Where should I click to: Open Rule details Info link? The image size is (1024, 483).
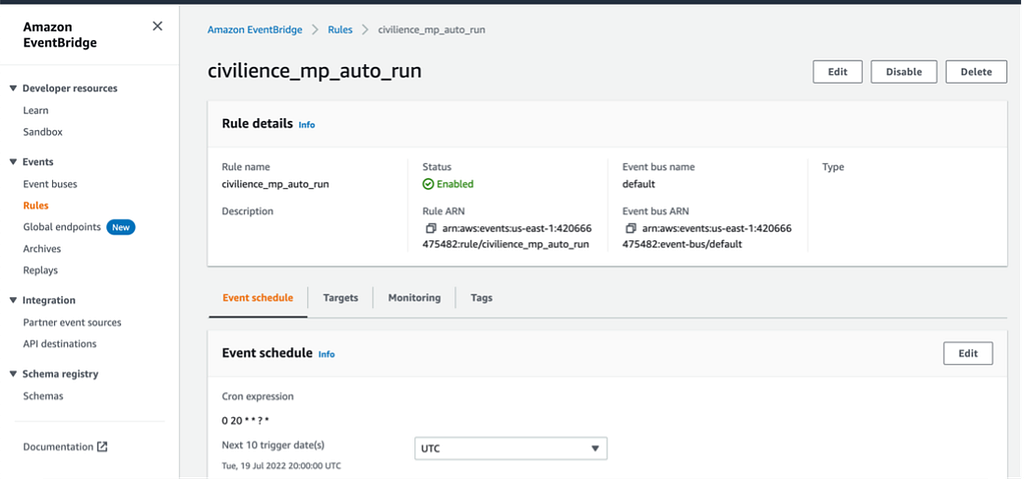[x=306, y=125]
